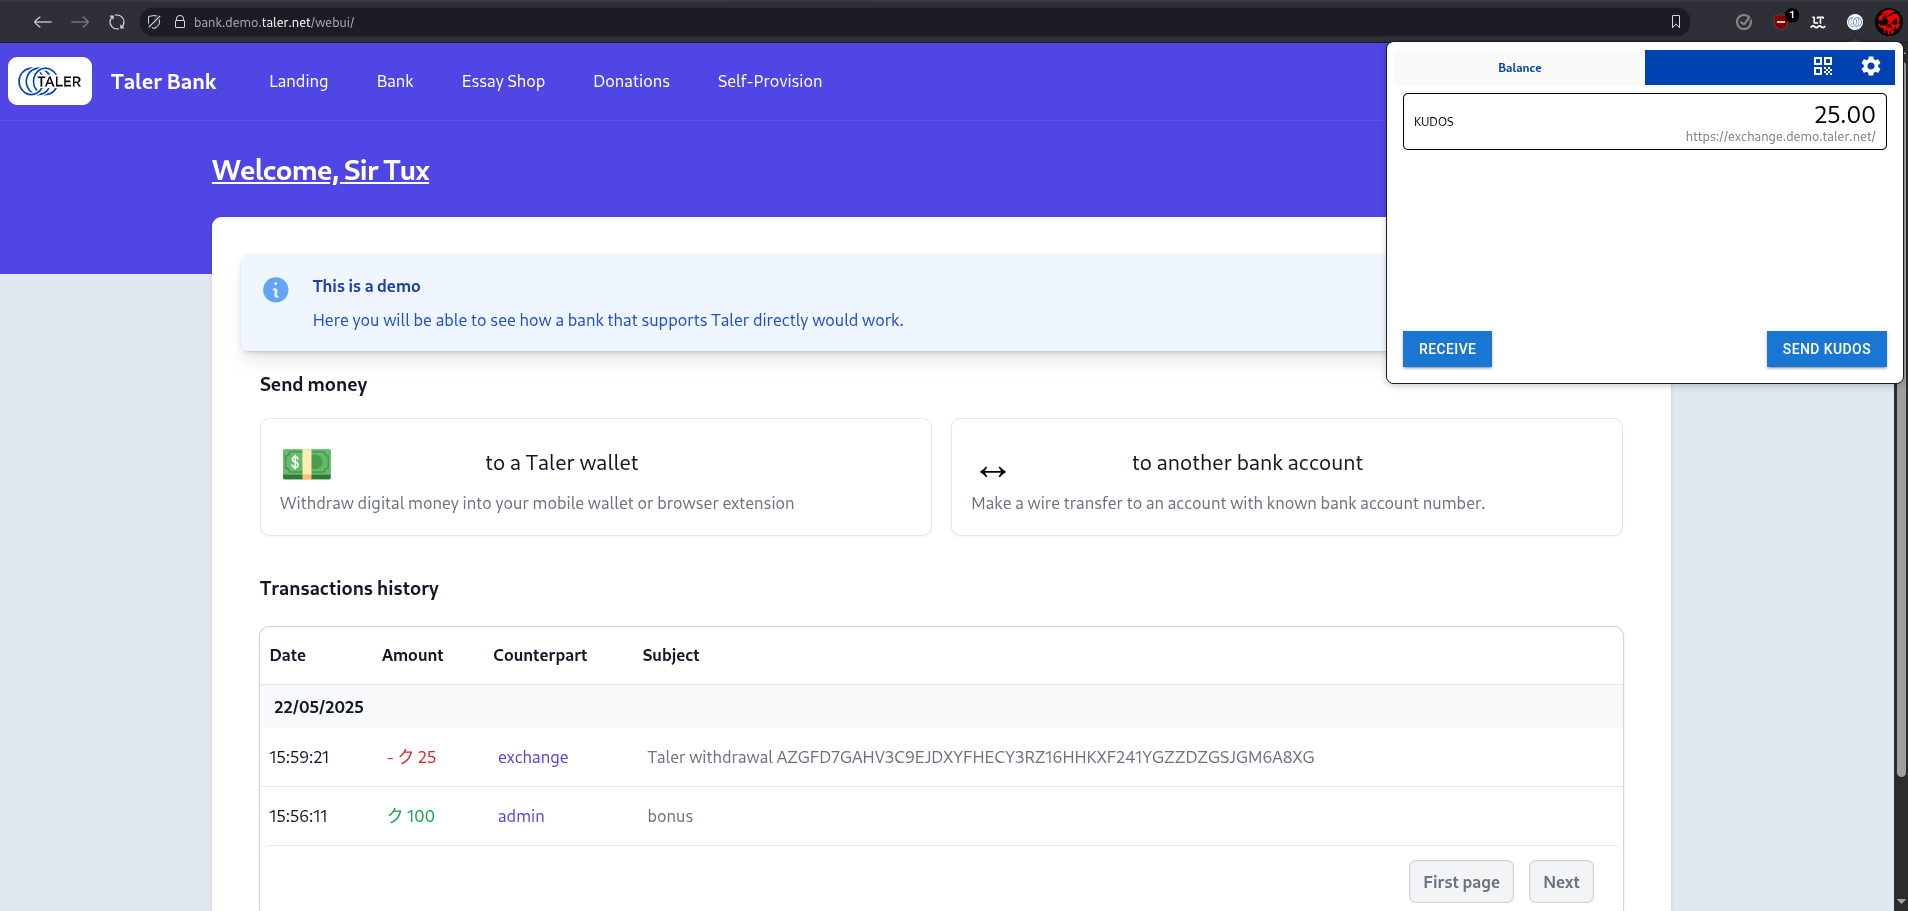The image size is (1908, 911).
Task: Go to the Donations page
Action: click(631, 81)
